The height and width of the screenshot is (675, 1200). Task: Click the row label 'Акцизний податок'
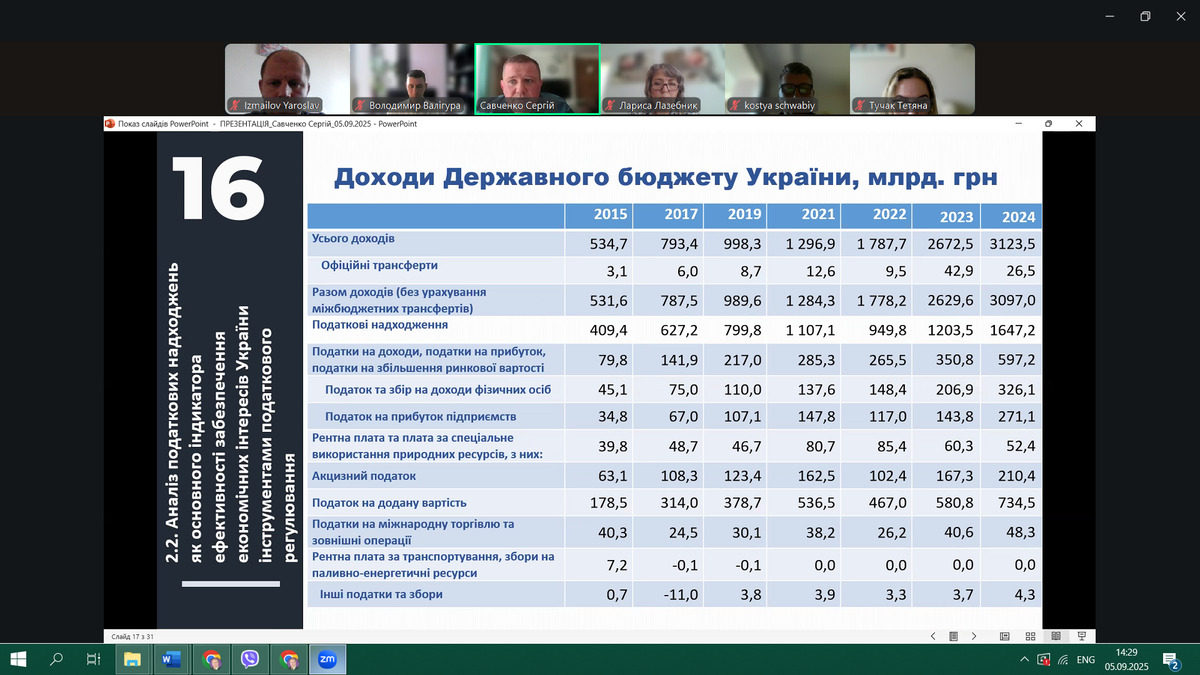[x=364, y=476]
